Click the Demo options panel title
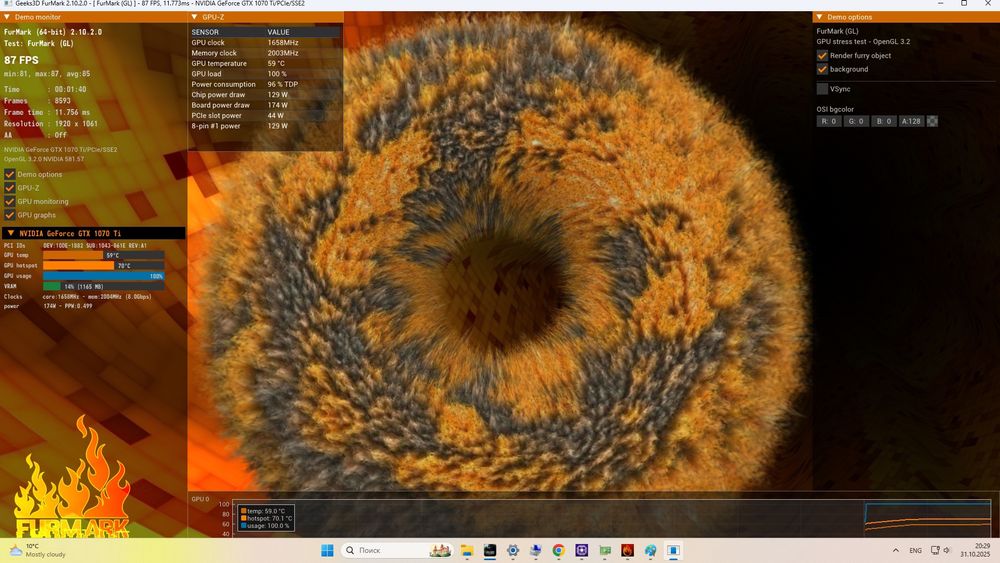The image size is (1000, 563). pos(849,17)
